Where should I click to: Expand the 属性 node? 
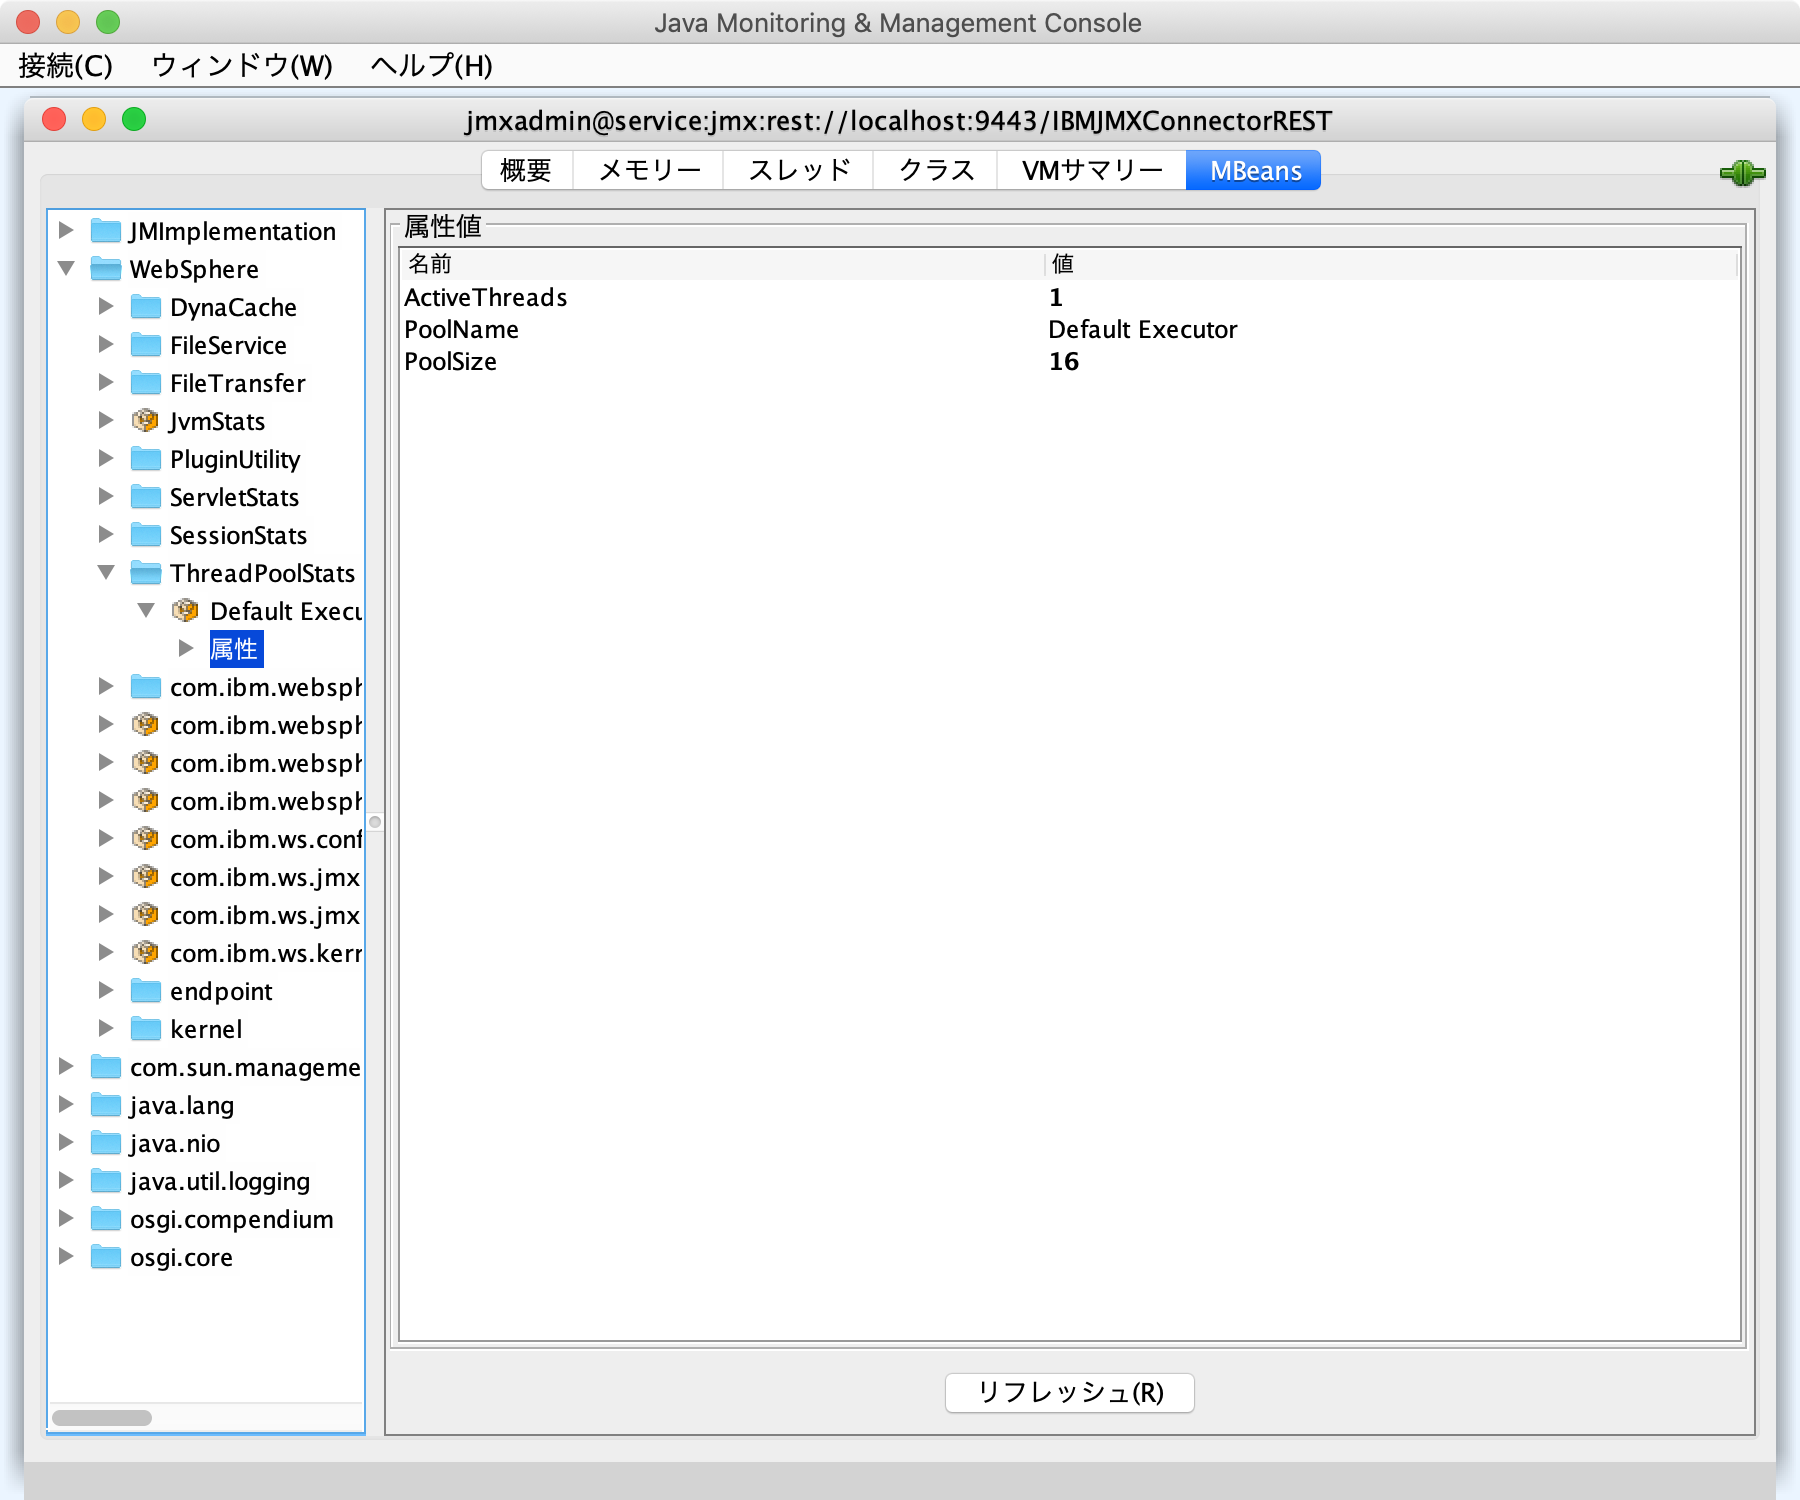point(186,648)
